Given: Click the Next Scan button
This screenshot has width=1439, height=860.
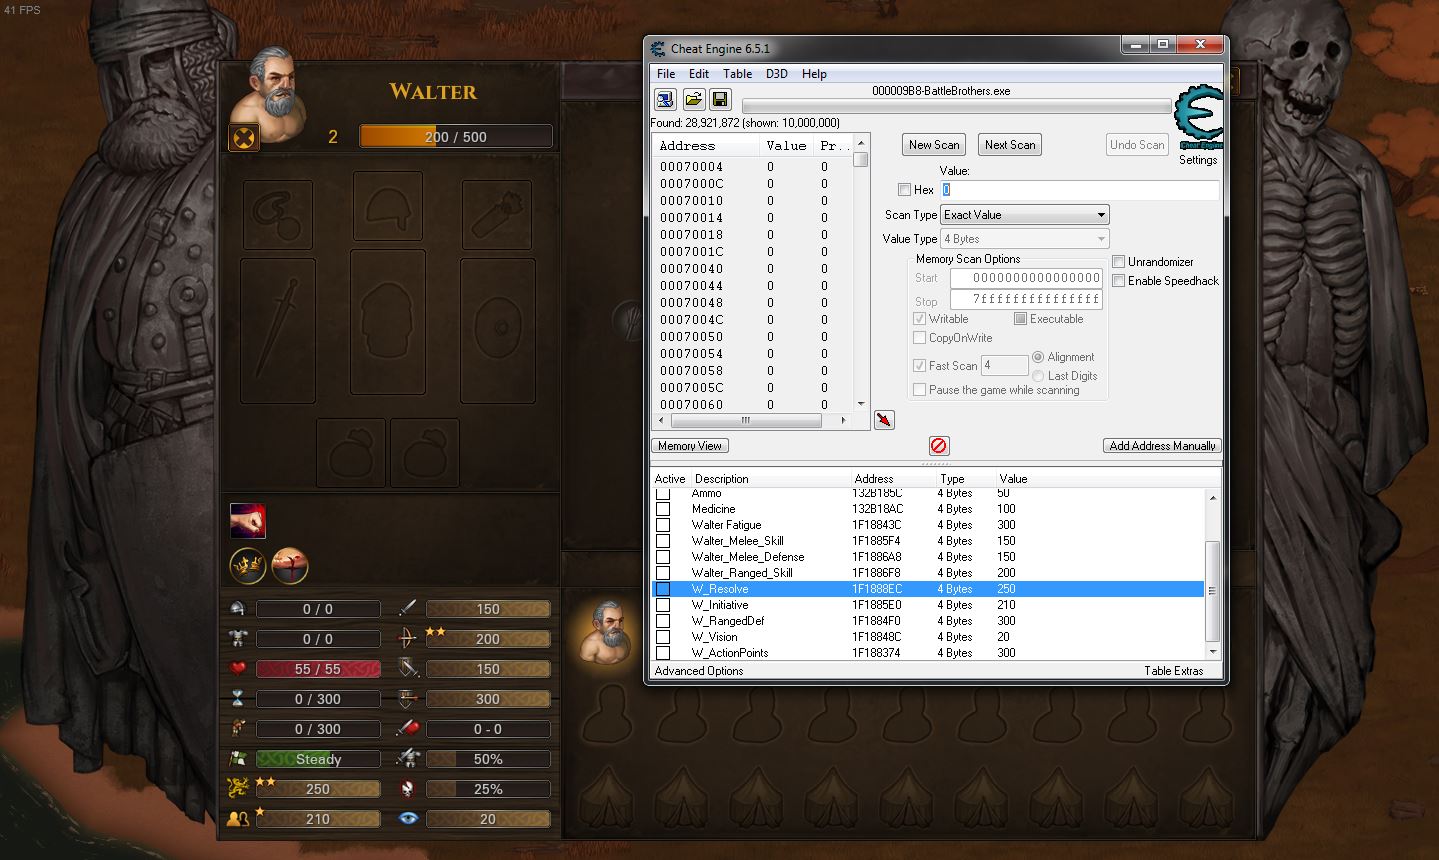Looking at the screenshot, I should (1010, 145).
